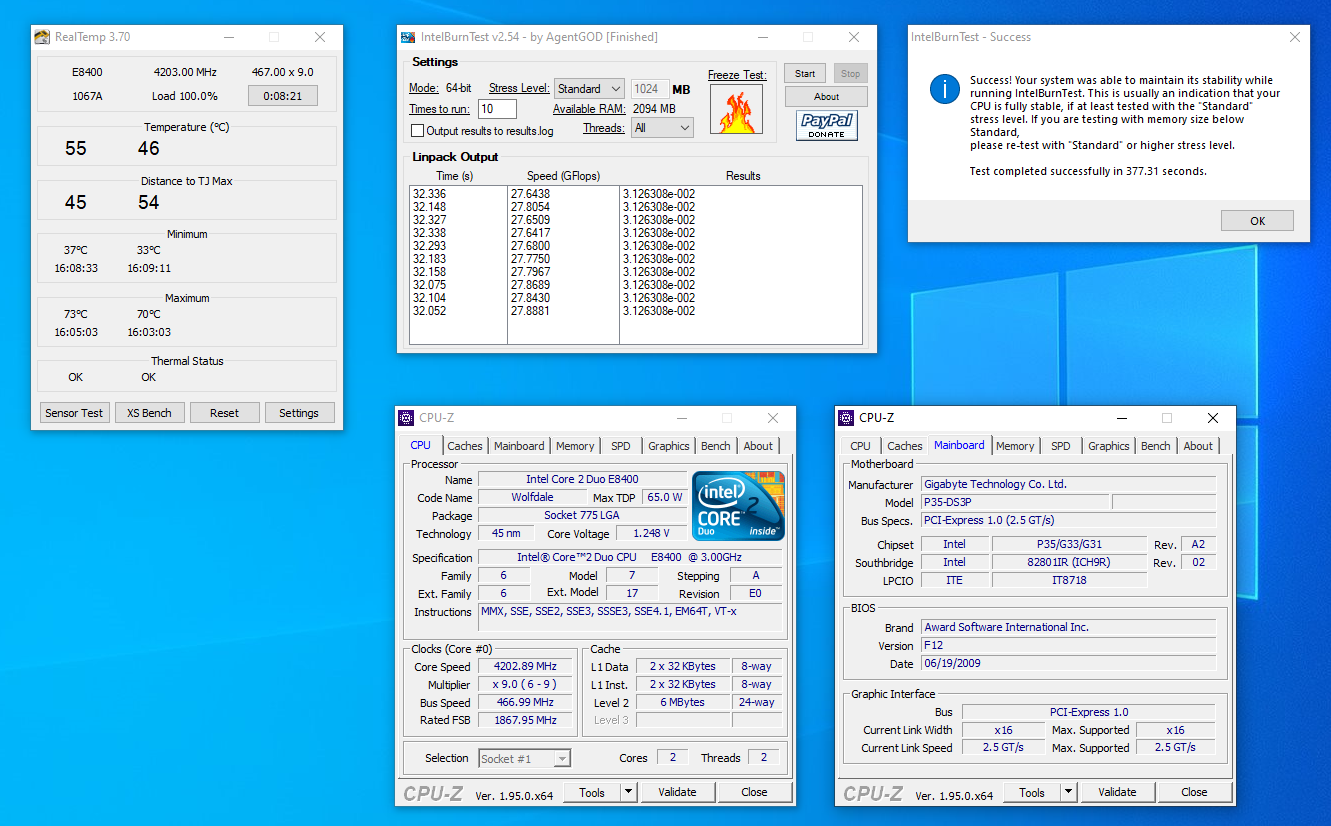
Task: Click the 82801IR (ICH9R) southbridge value
Action: [x=1069, y=563]
